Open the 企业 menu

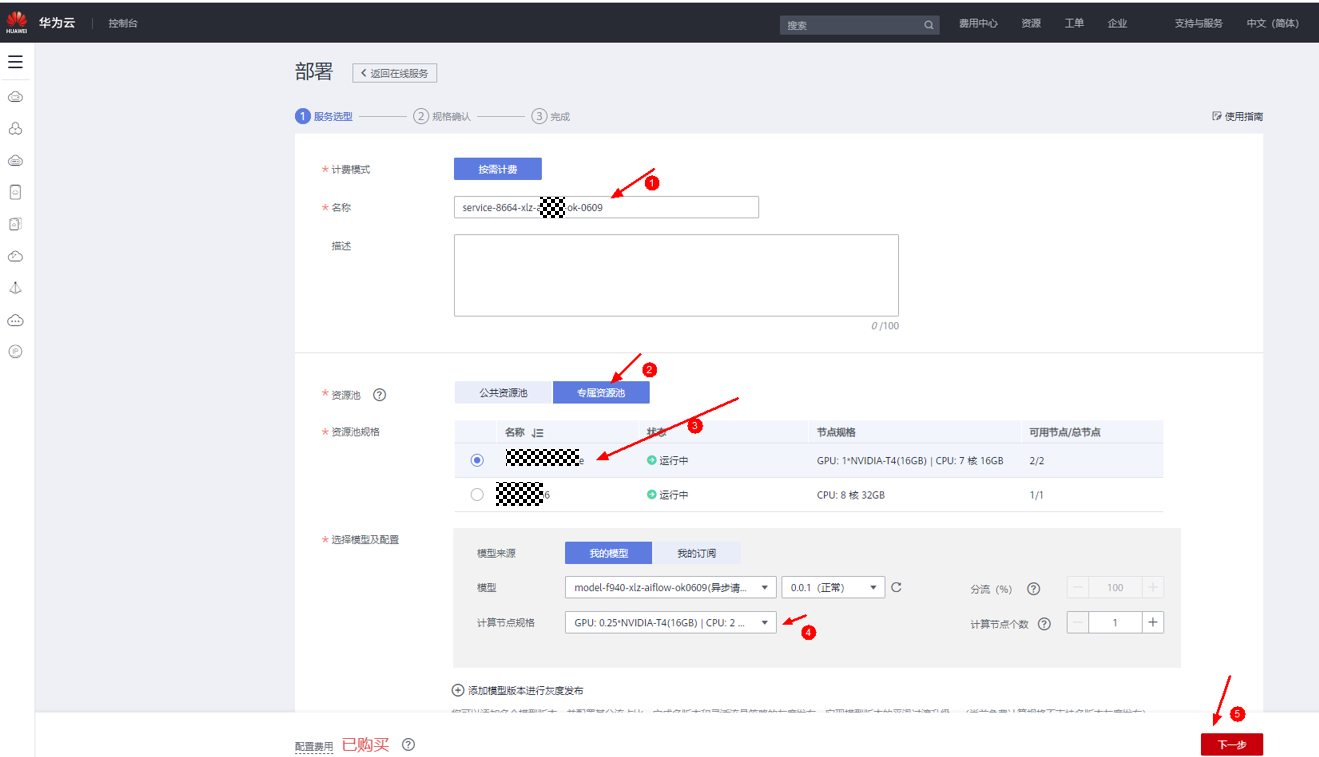[x=1117, y=23]
